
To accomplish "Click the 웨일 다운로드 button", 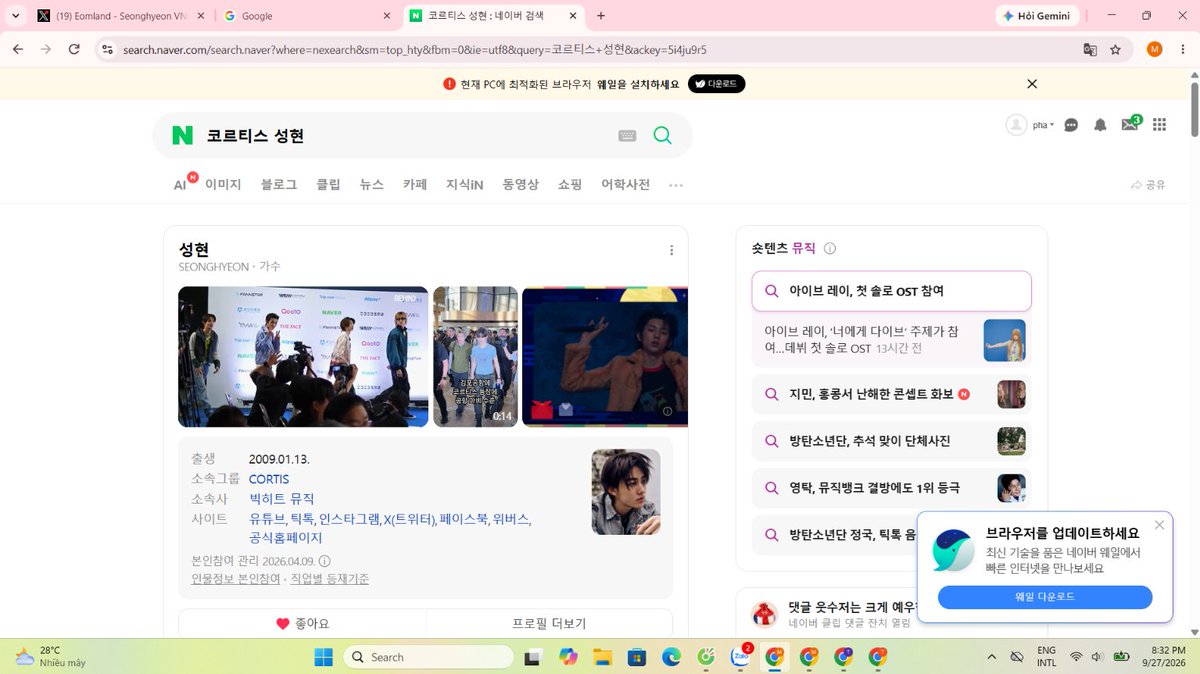I will tap(1045, 597).
